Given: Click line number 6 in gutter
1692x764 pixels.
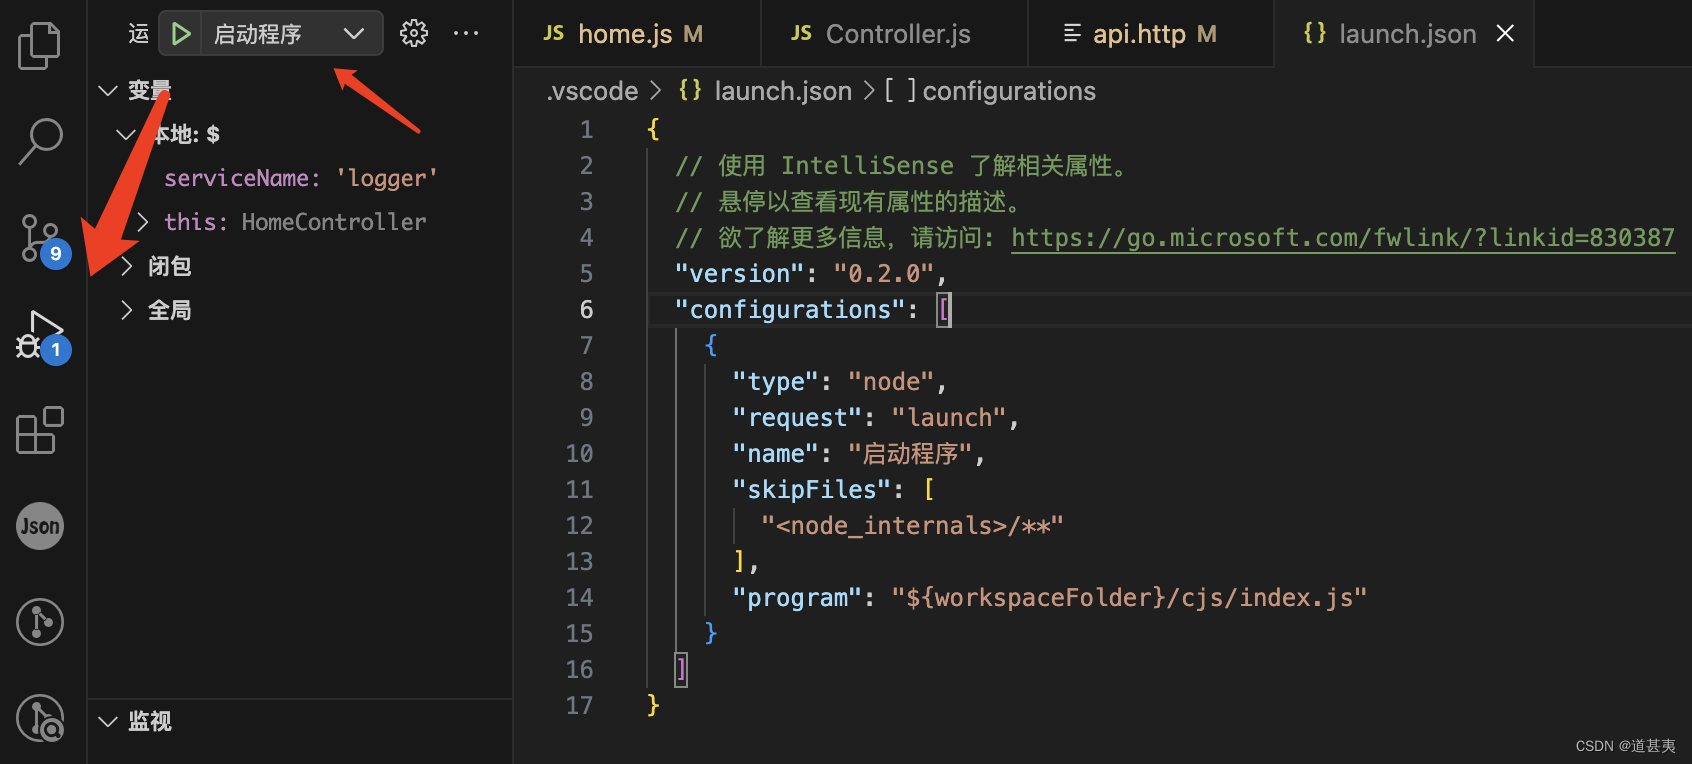Looking at the screenshot, I should click(587, 309).
